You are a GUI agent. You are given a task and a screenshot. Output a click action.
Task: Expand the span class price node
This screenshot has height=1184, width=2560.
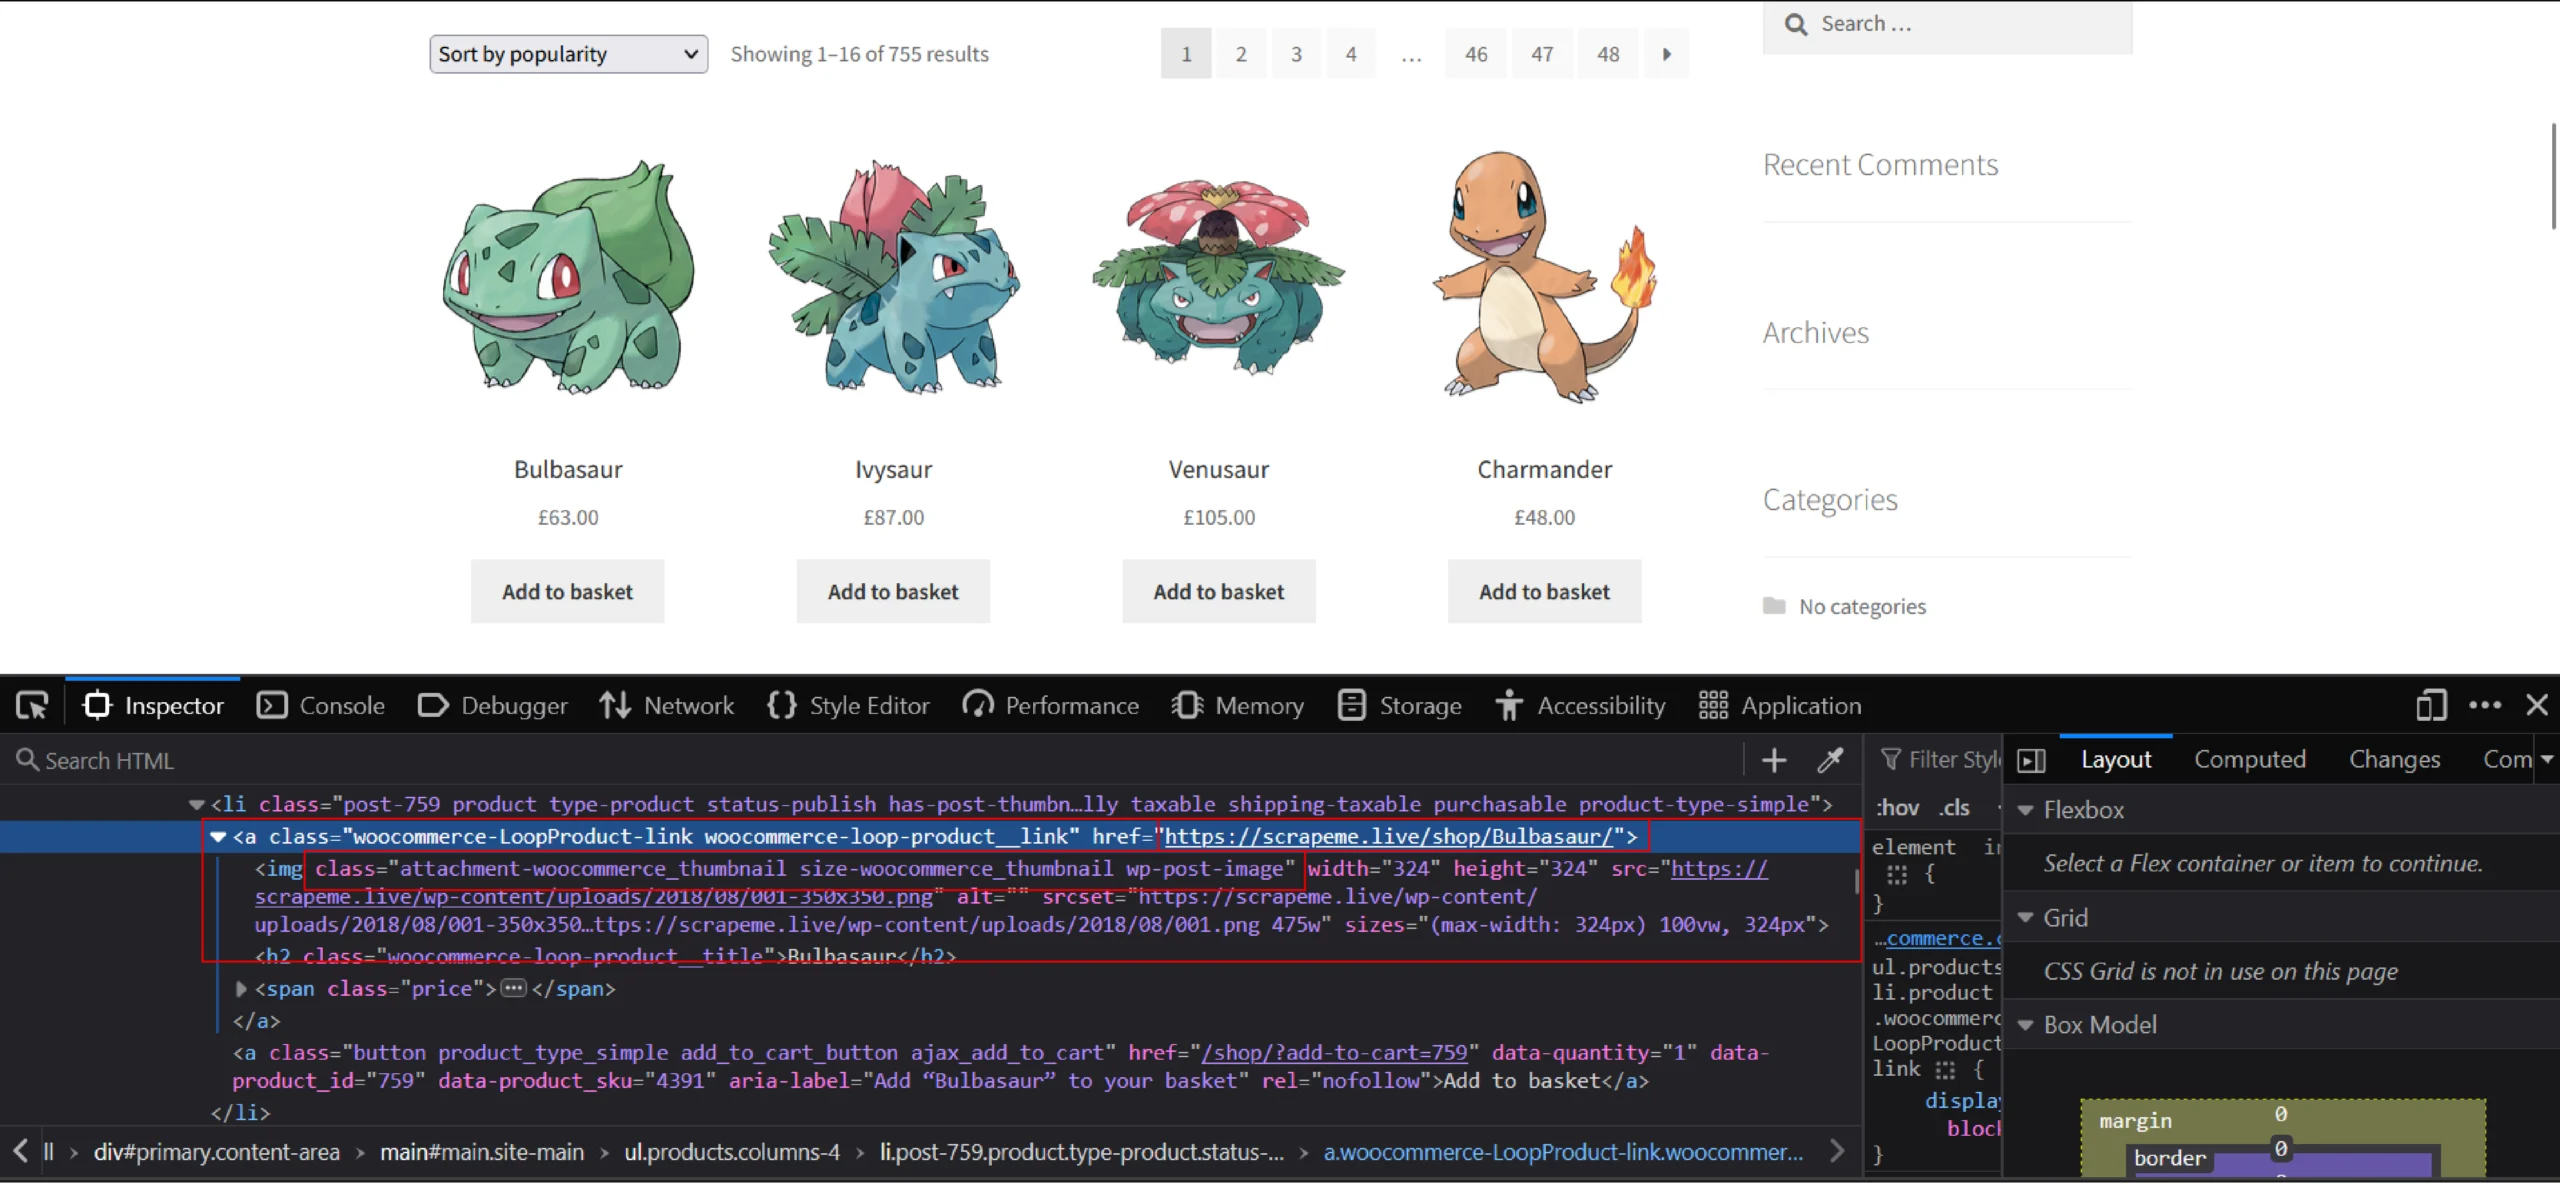point(241,989)
